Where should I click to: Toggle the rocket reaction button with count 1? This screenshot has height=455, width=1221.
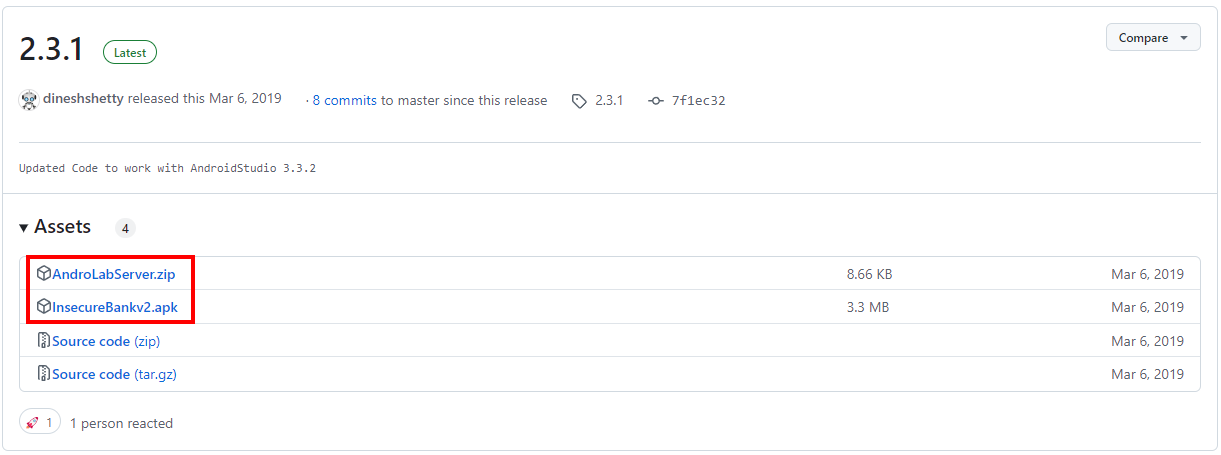40,423
